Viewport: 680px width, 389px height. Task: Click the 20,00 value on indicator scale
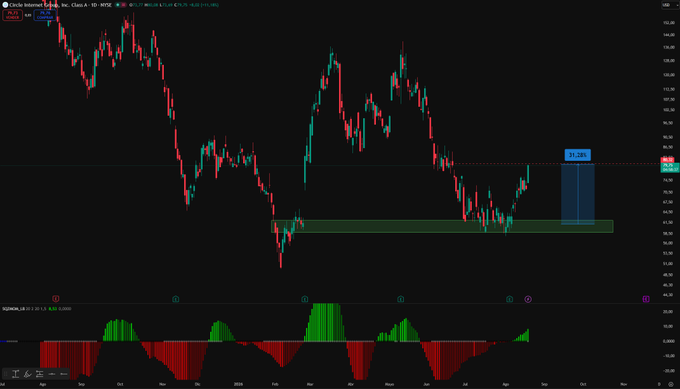coord(669,312)
